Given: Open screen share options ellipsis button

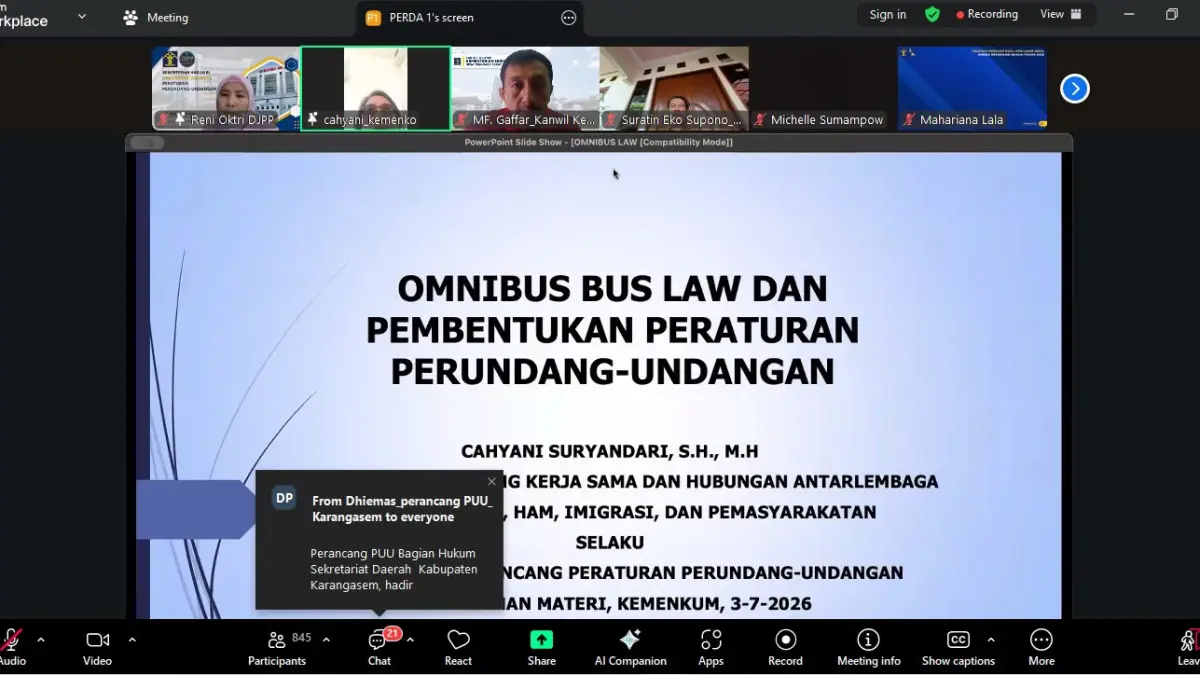Looking at the screenshot, I should coord(568,18).
